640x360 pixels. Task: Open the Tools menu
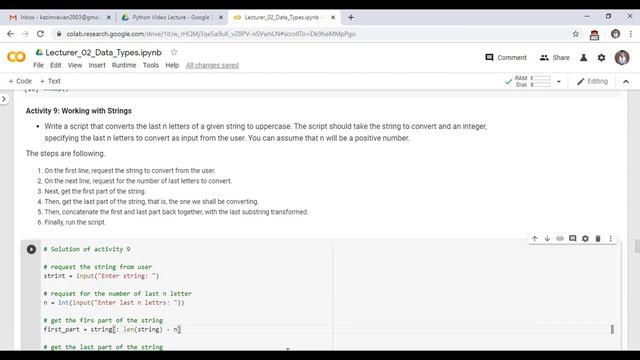point(151,65)
